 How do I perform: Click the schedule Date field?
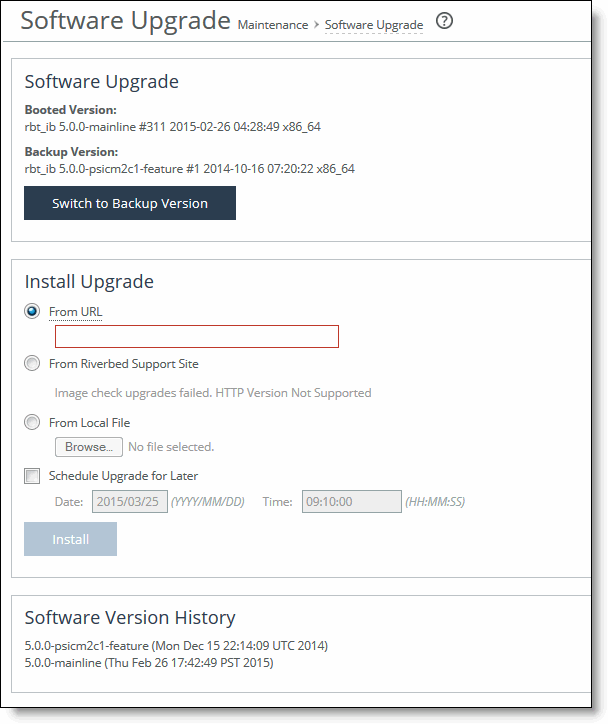pyautogui.click(x=130, y=501)
